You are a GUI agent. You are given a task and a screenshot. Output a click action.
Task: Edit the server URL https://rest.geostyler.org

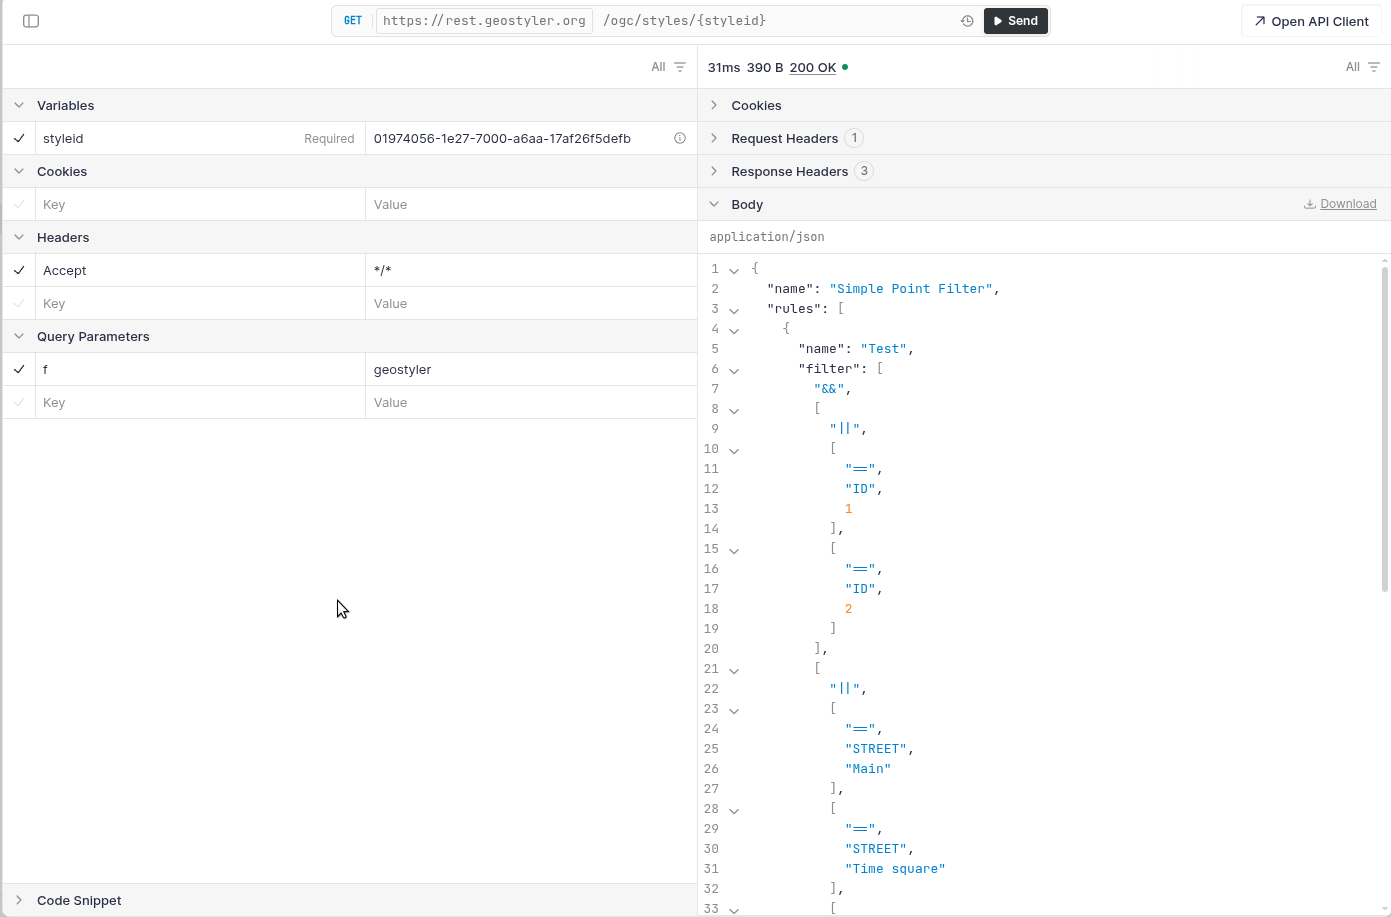pyautogui.click(x=484, y=21)
